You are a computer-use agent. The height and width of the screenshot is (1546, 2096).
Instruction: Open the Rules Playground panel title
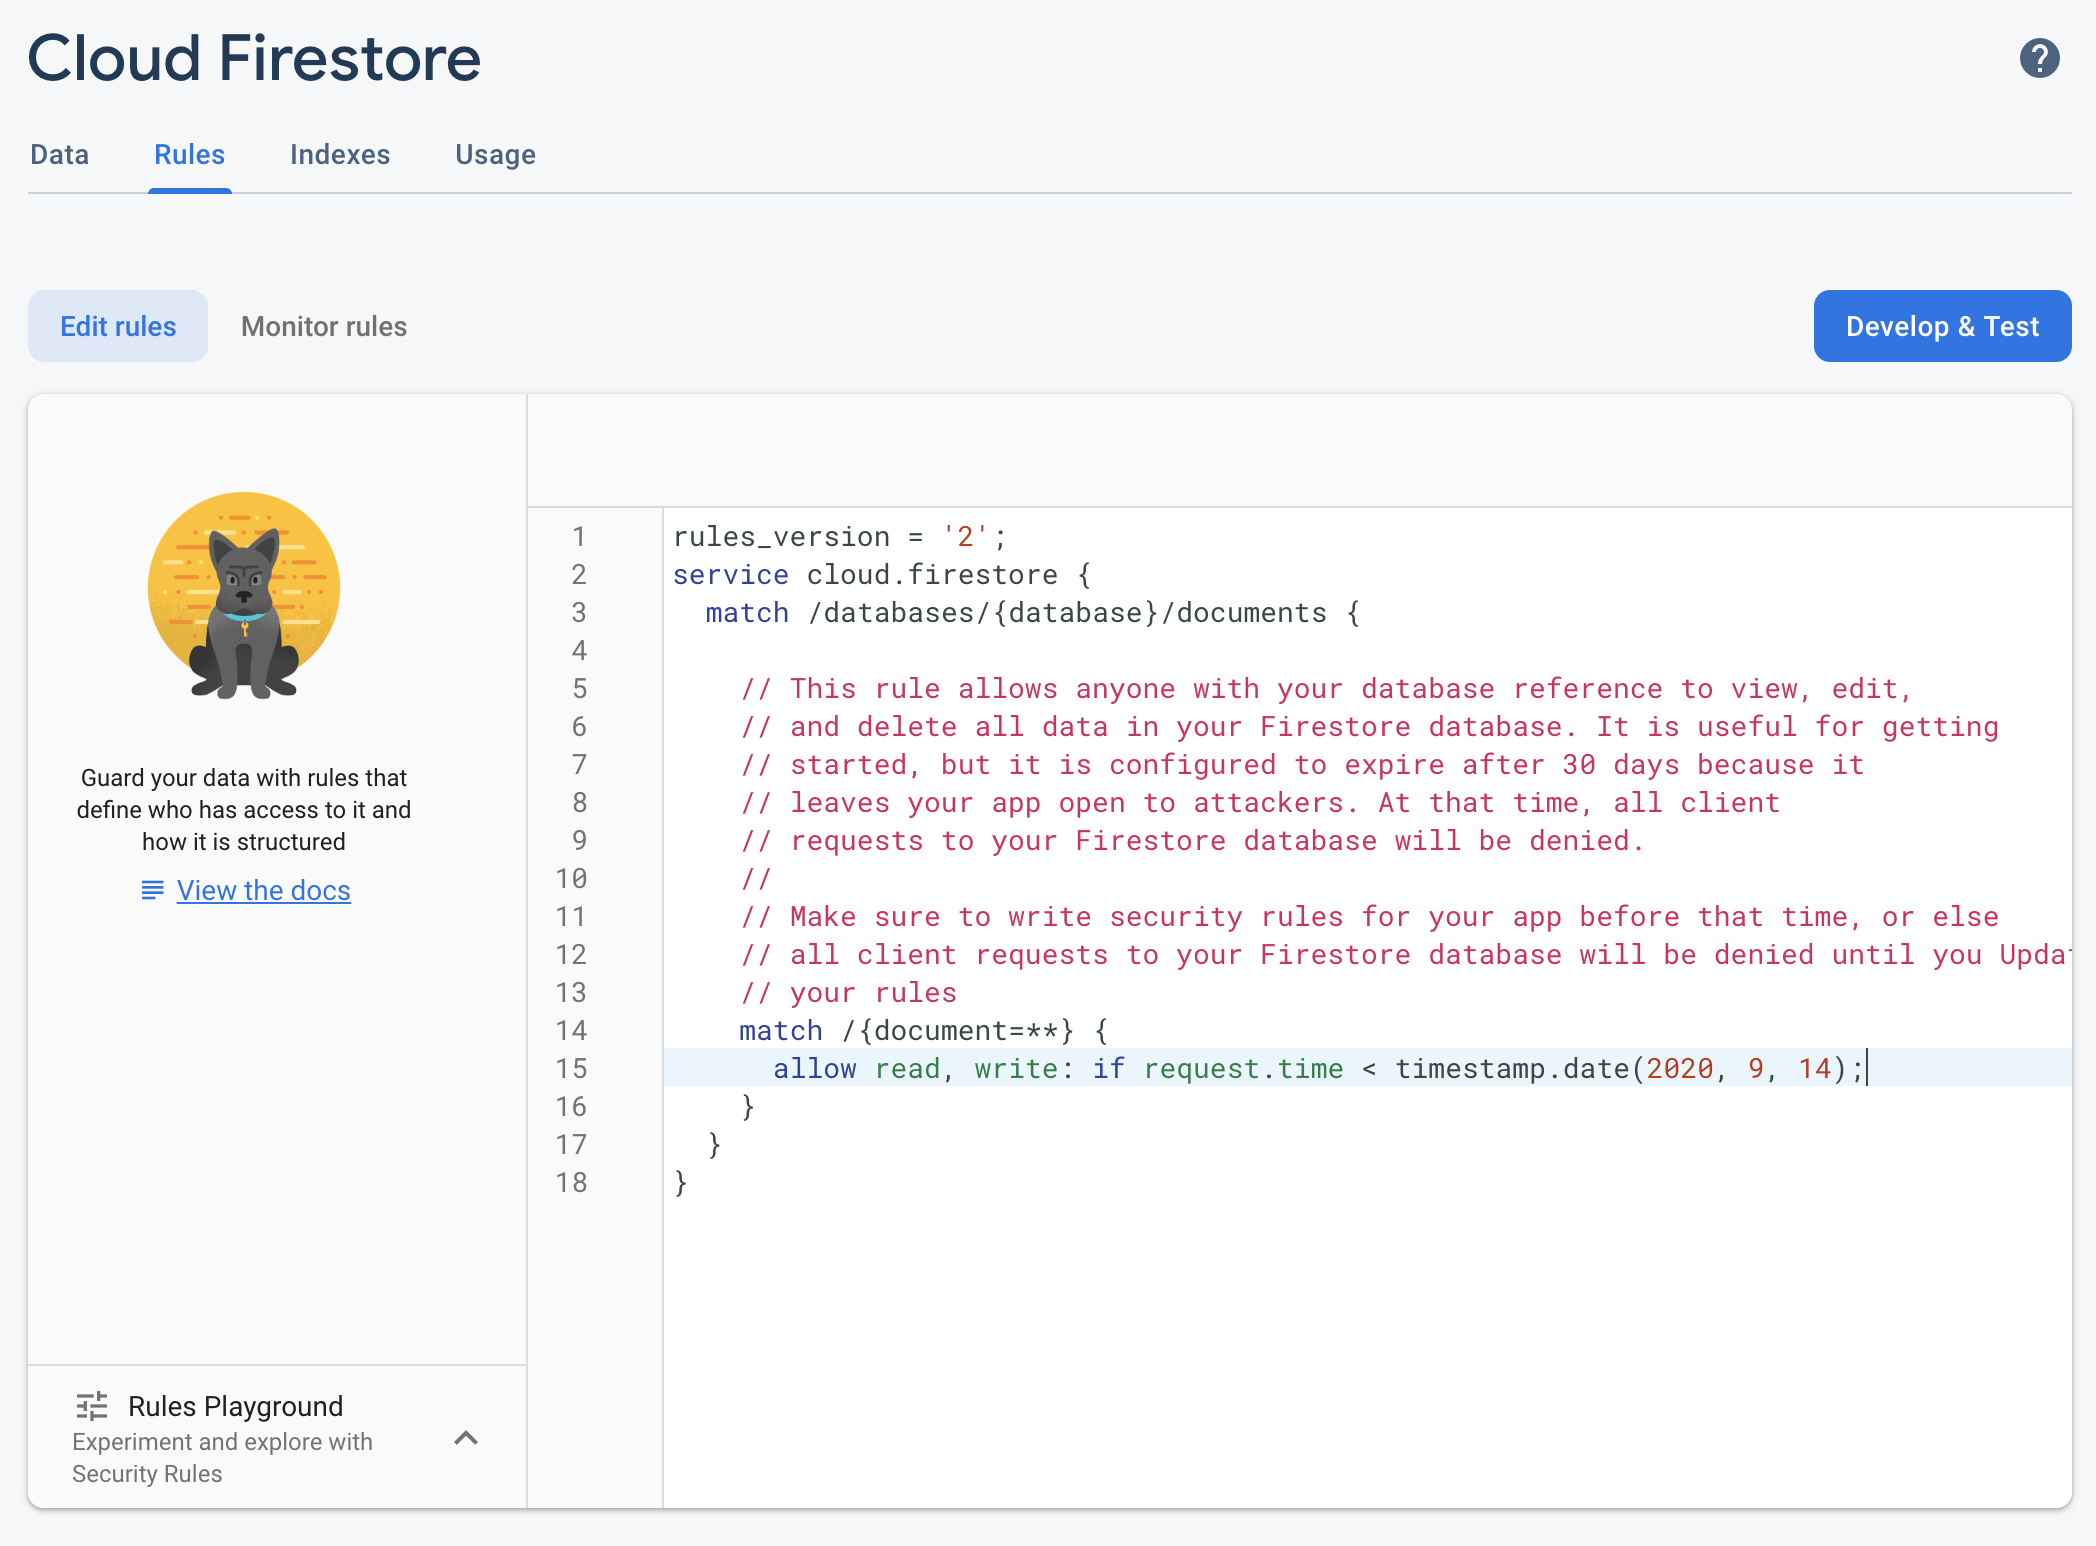coord(235,1406)
